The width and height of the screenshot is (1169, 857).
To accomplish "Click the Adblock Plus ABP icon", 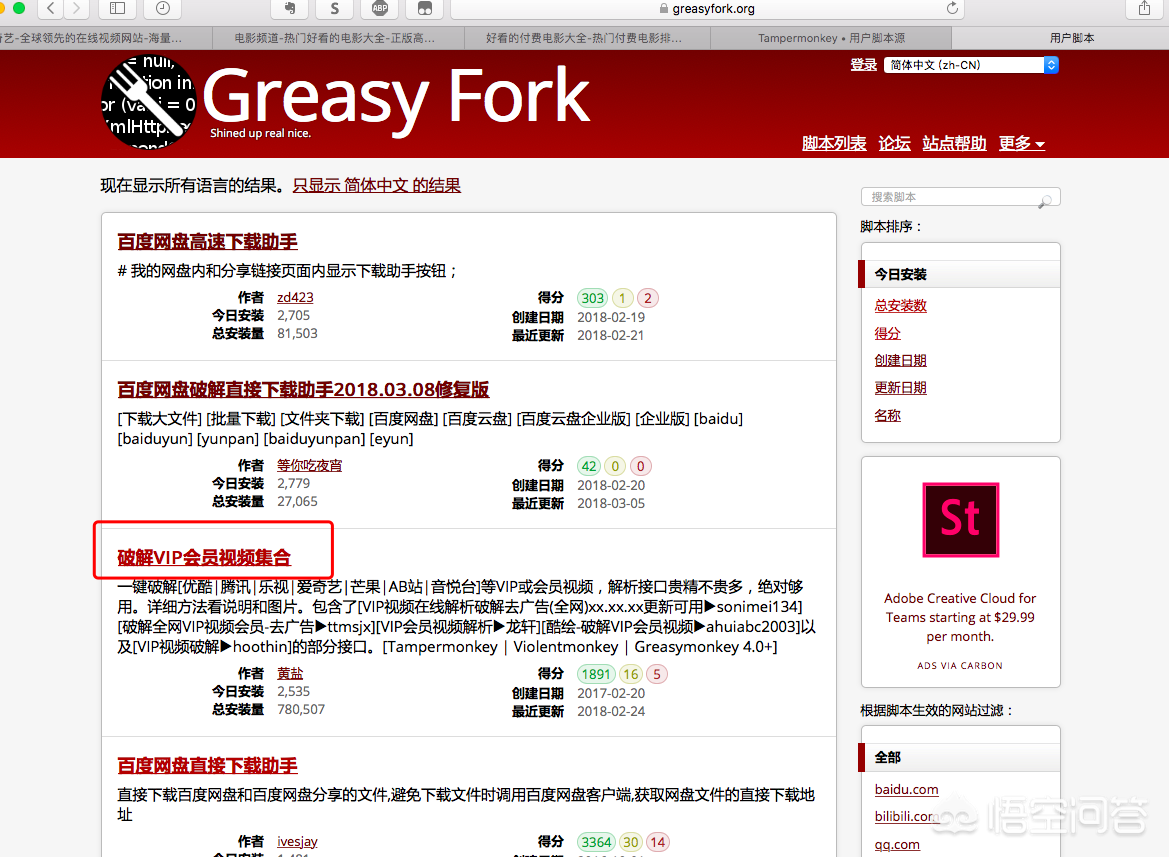I will coord(380,9).
